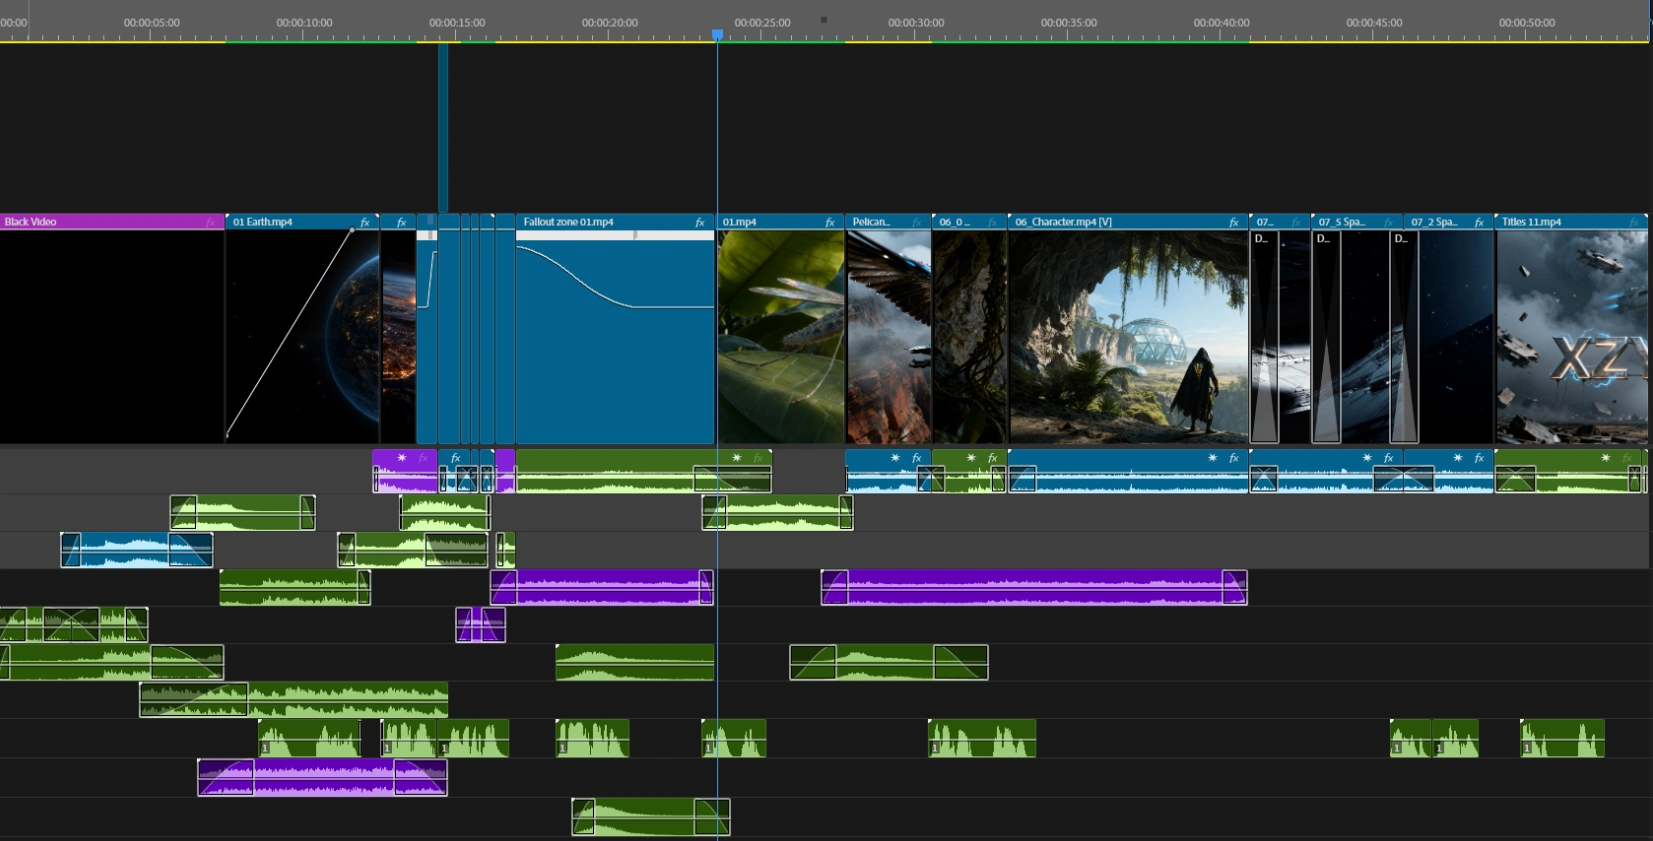Click fx badge on audio under 07_2 Spa
This screenshot has width=1653, height=841.
click(1479, 458)
